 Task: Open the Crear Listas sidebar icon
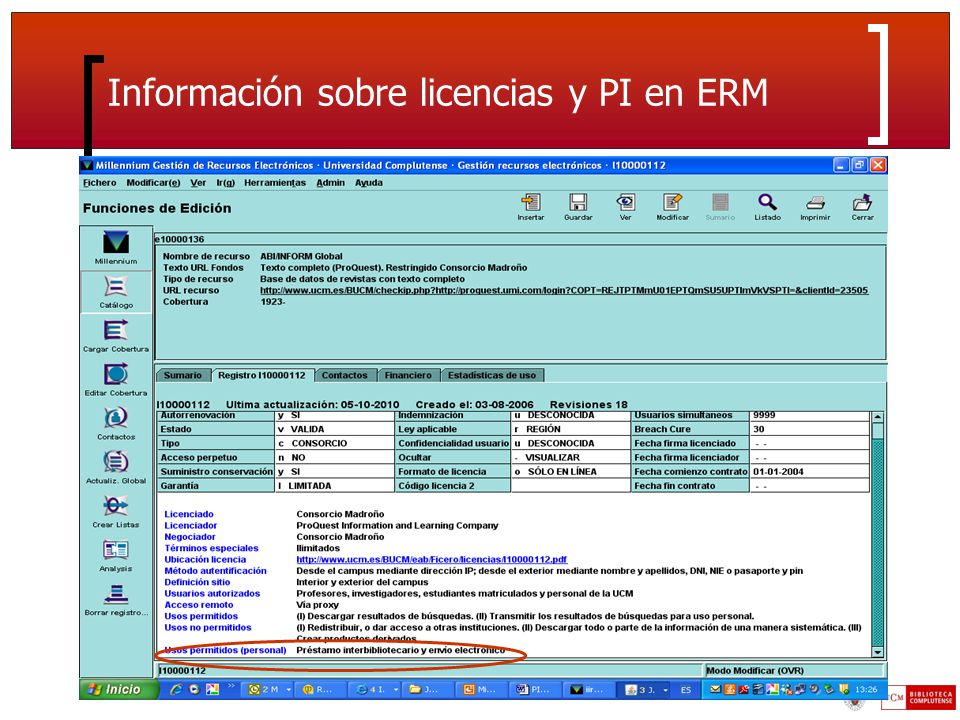(116, 512)
